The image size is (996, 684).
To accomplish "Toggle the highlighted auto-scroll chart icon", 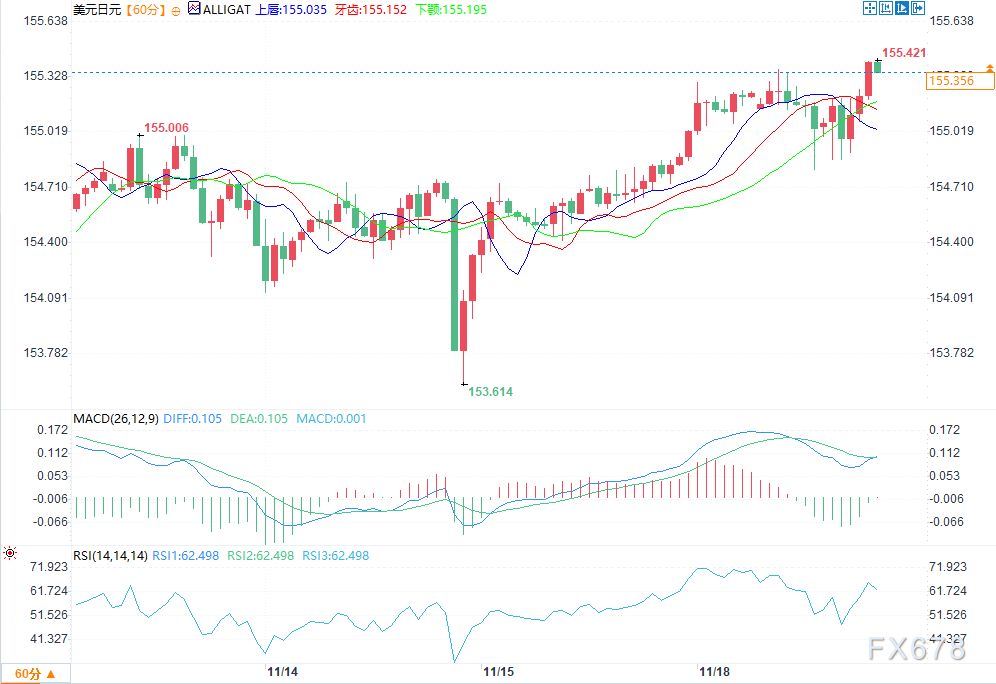I will pos(901,8).
